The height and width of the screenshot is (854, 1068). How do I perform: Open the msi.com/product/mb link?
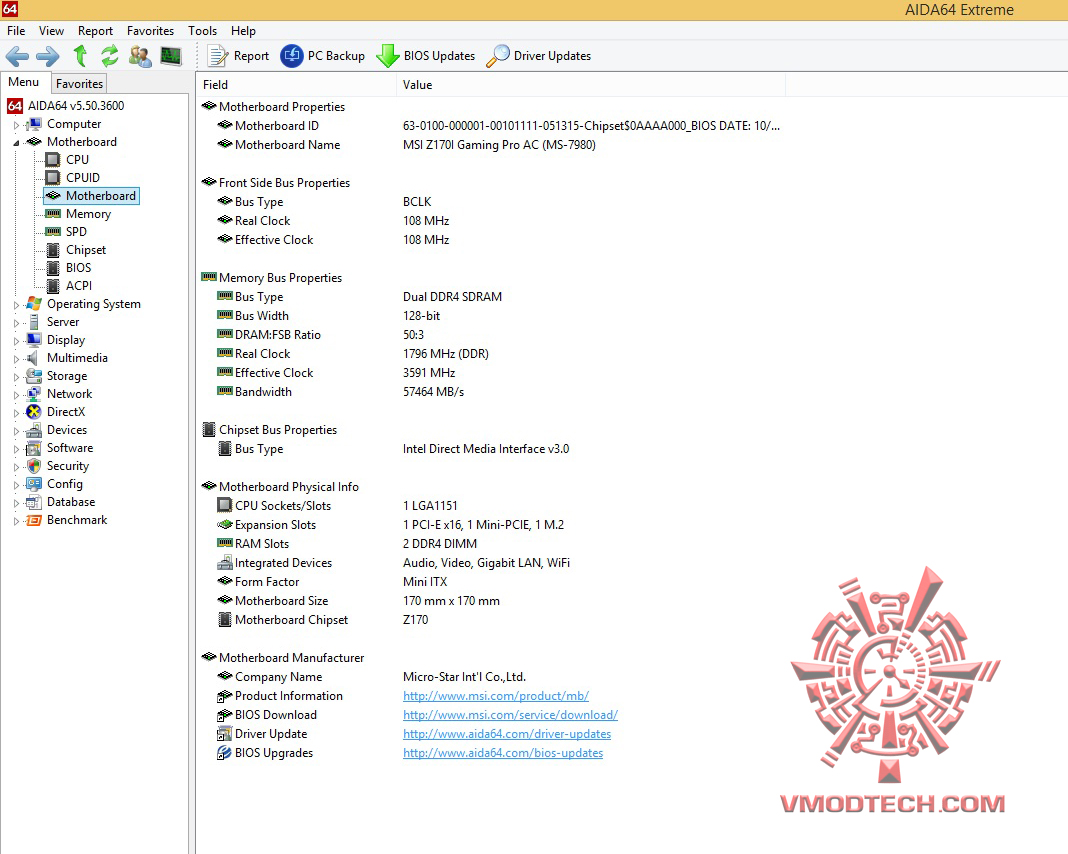pos(496,696)
